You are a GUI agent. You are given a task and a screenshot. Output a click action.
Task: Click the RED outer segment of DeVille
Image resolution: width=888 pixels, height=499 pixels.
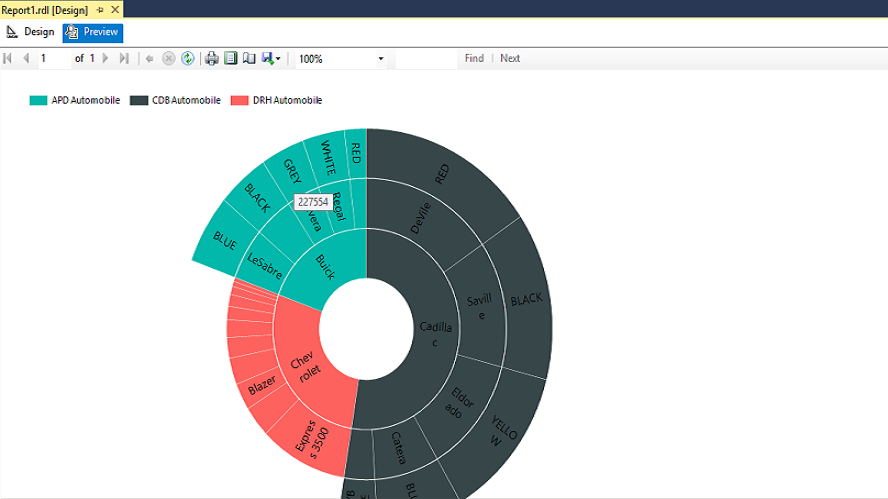click(442, 174)
